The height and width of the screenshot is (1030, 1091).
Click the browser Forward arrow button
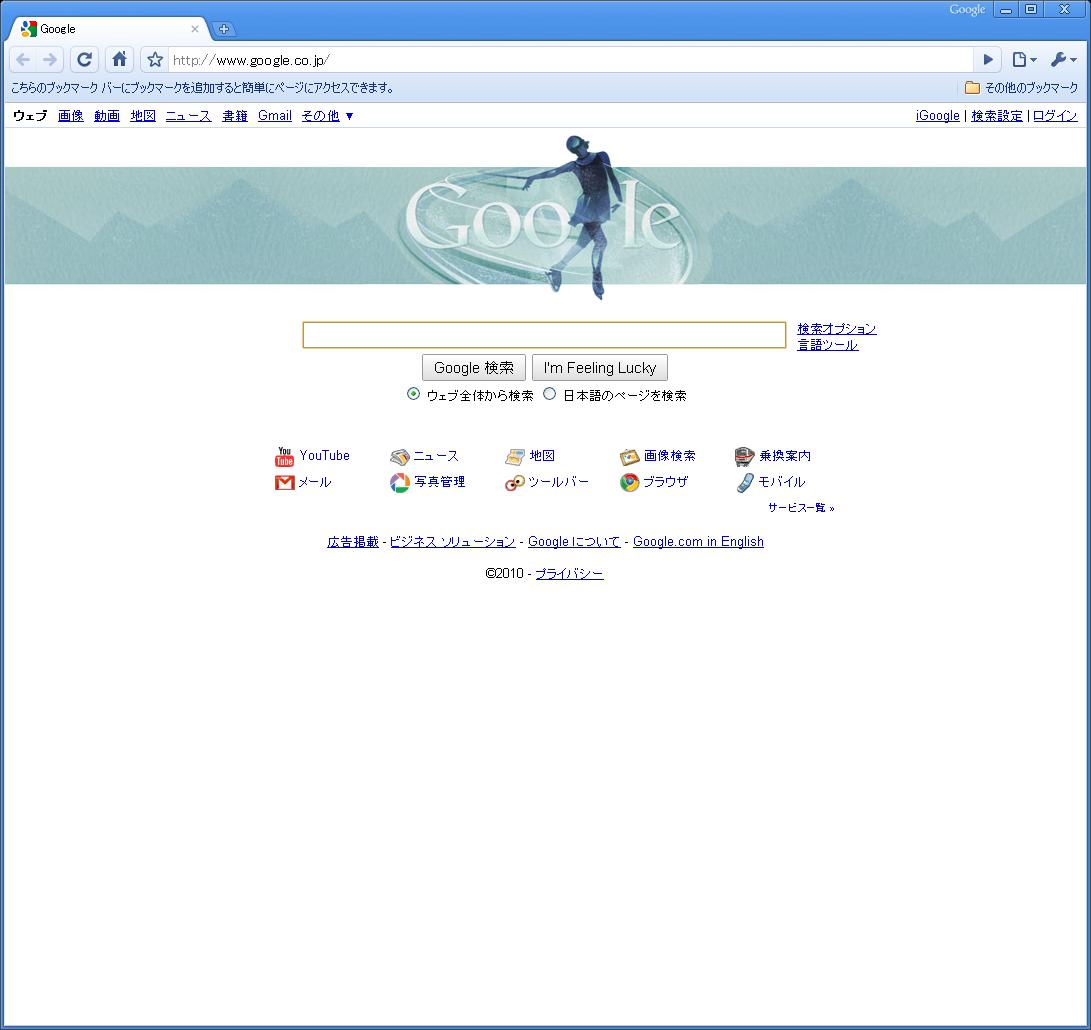pos(50,60)
